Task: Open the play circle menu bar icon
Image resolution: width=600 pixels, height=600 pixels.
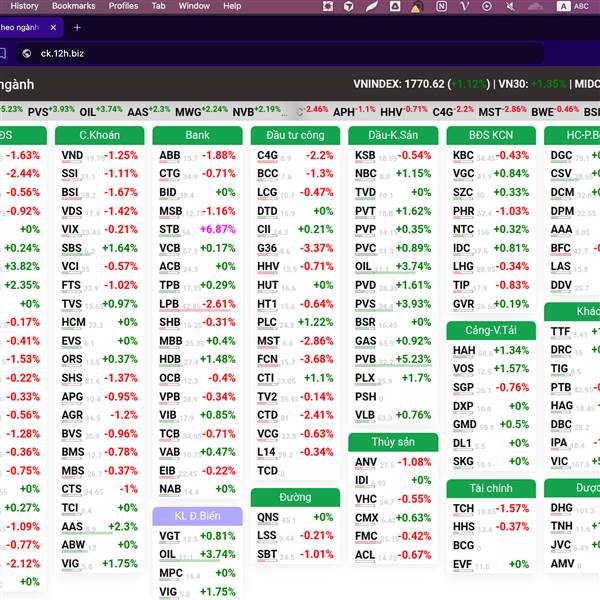Action: point(487,6)
